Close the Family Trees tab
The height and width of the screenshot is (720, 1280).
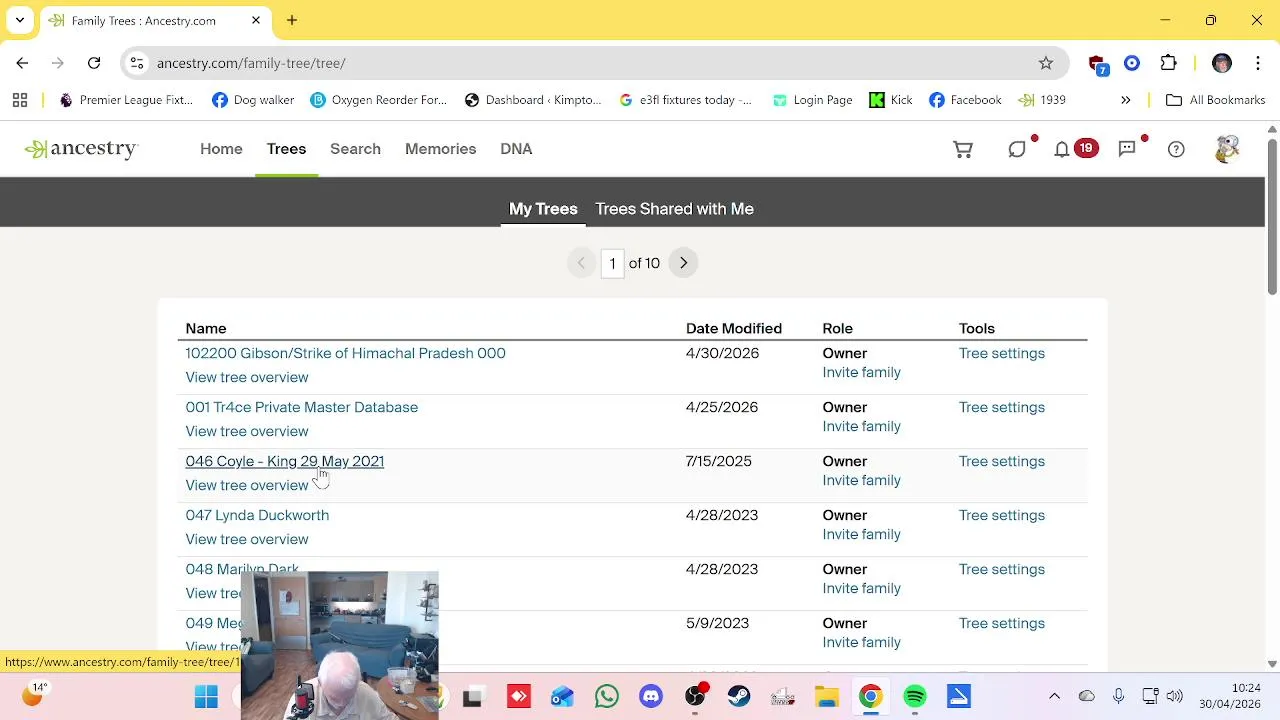click(x=256, y=20)
